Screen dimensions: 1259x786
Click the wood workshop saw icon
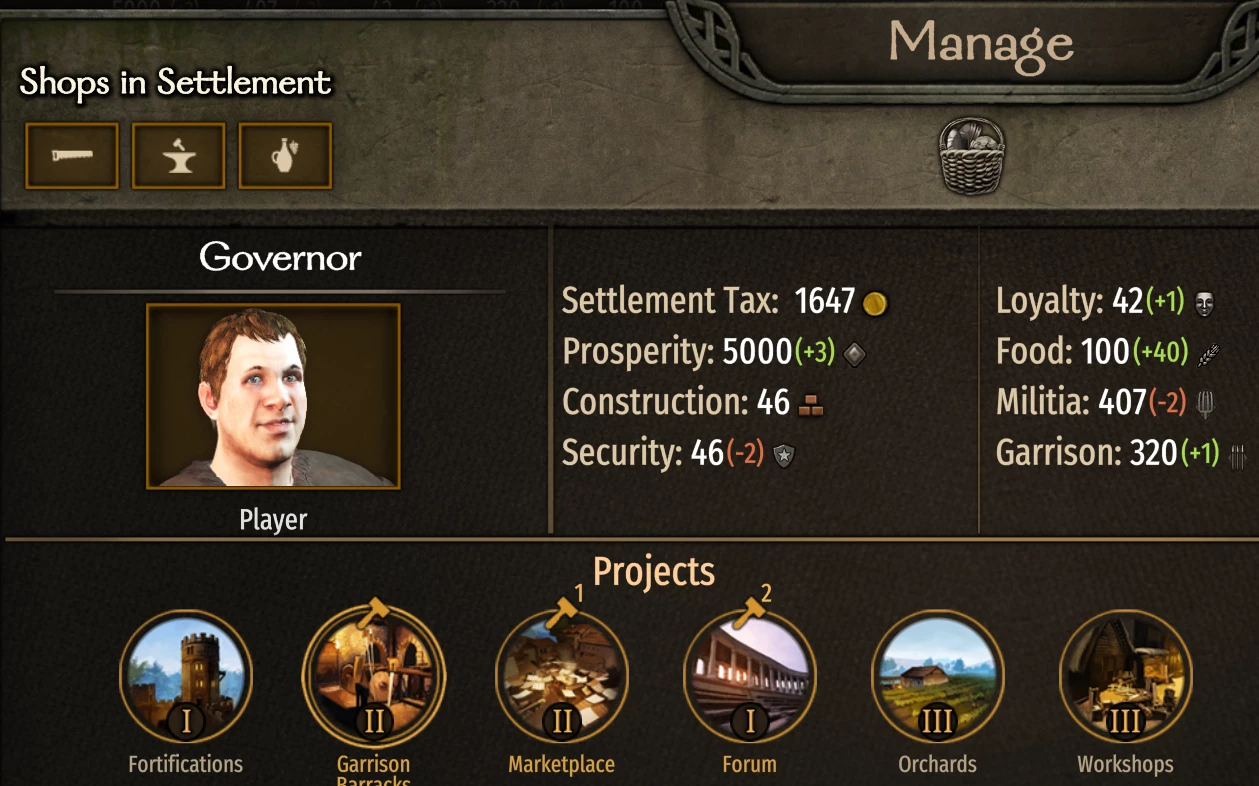tap(72, 155)
